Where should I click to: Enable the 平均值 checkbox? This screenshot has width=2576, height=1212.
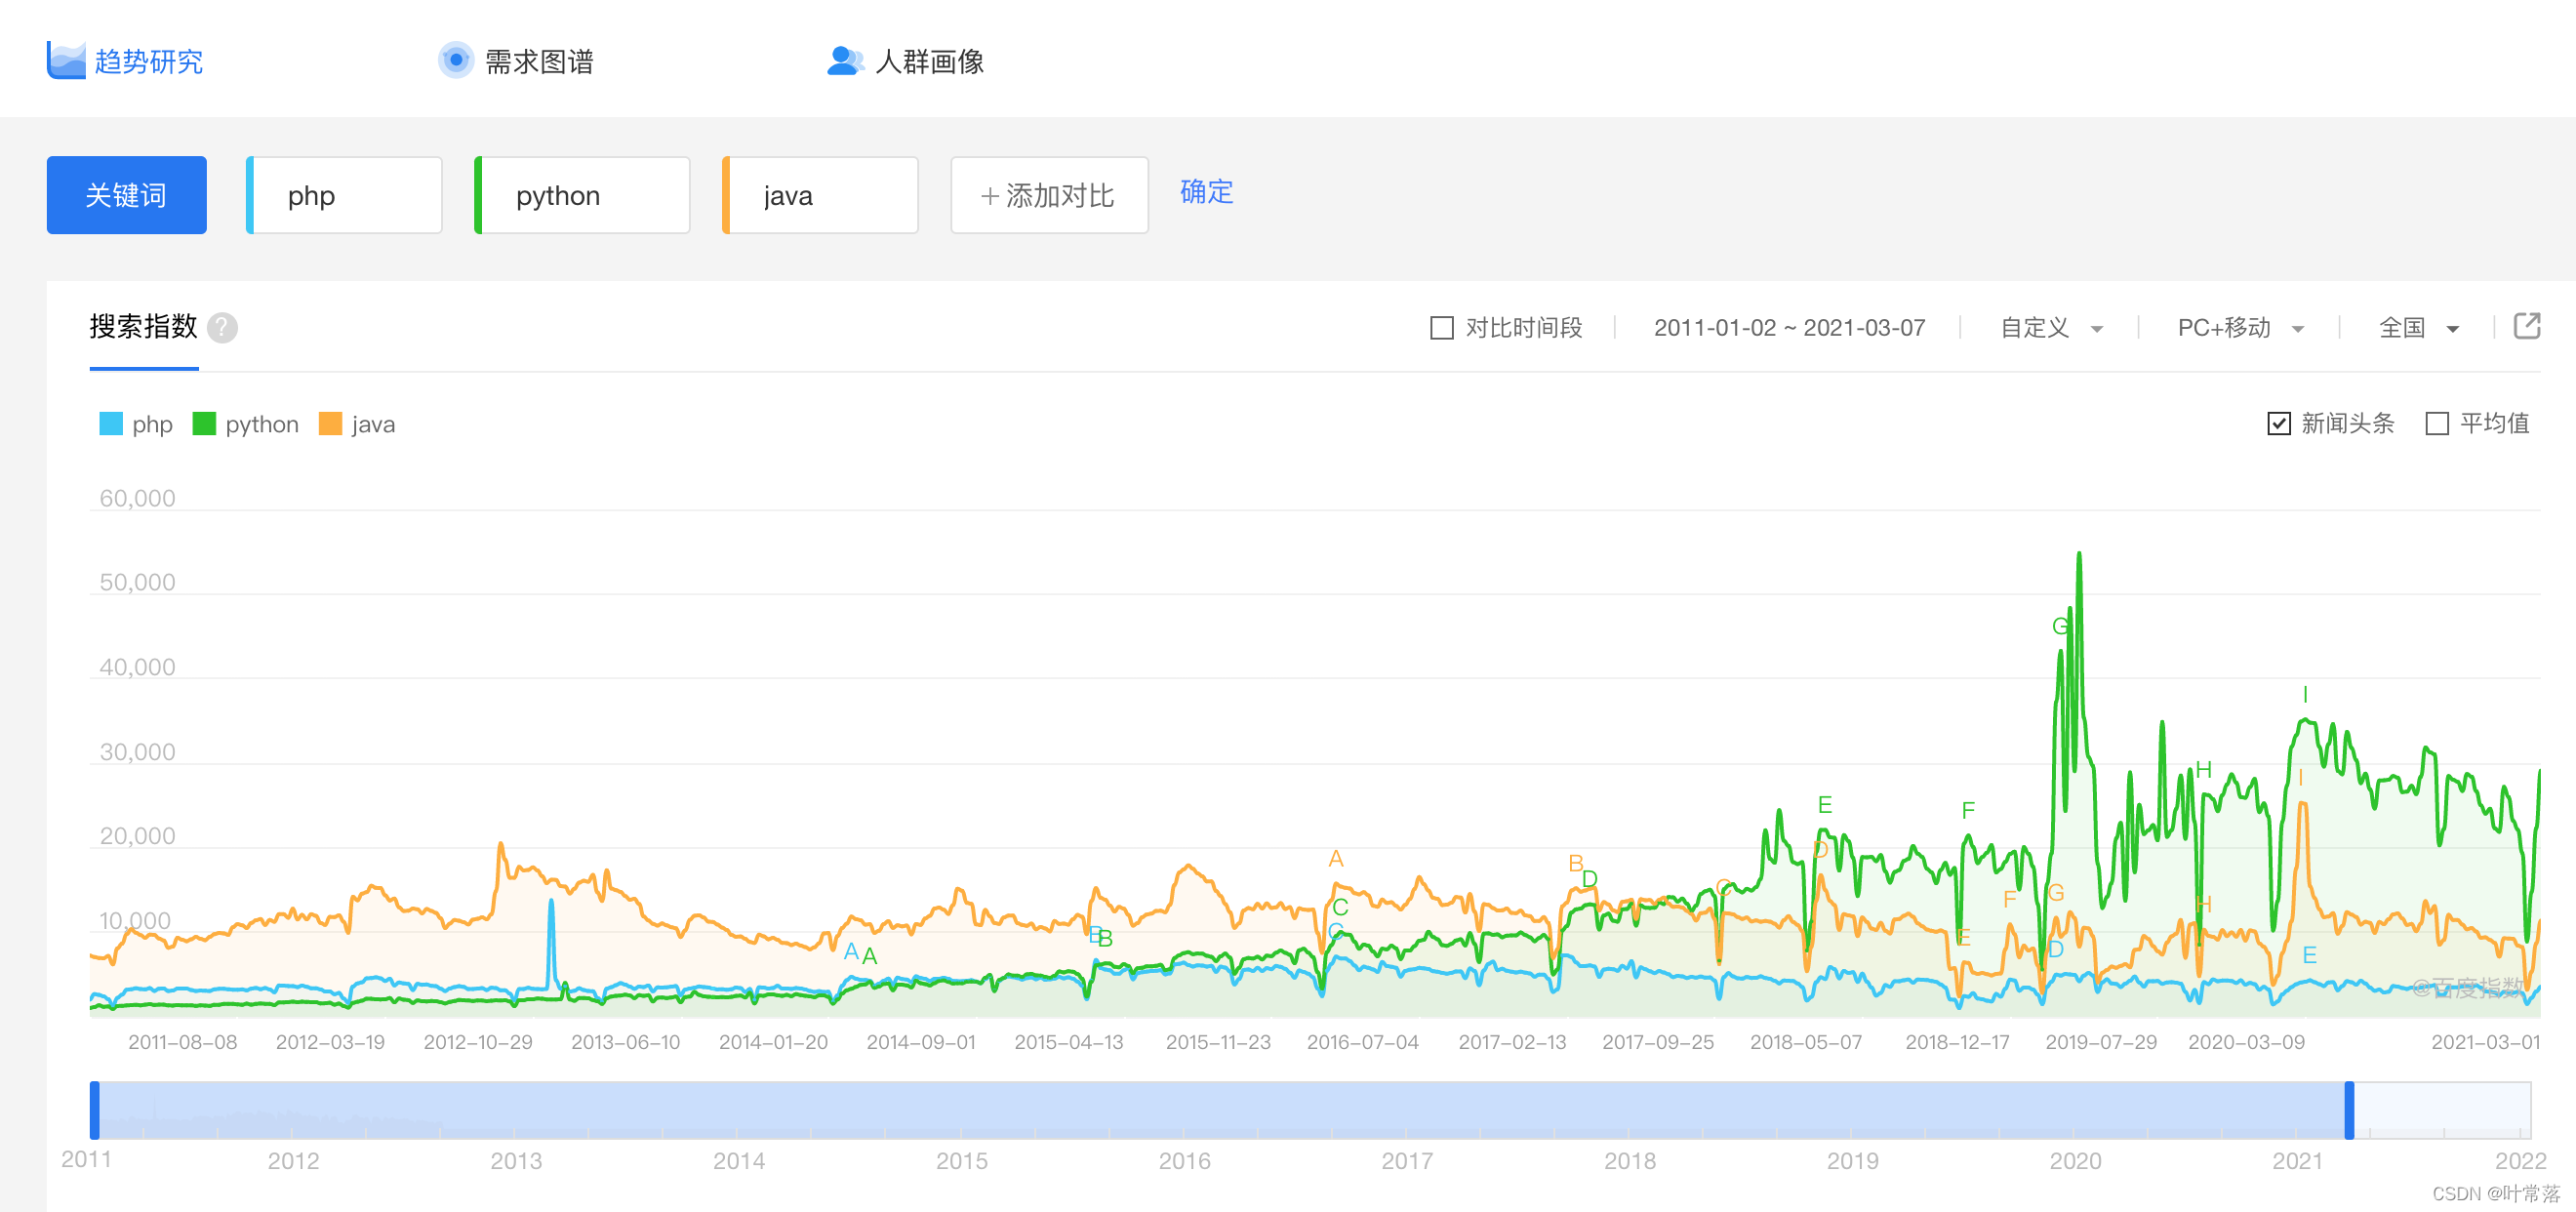point(2437,424)
